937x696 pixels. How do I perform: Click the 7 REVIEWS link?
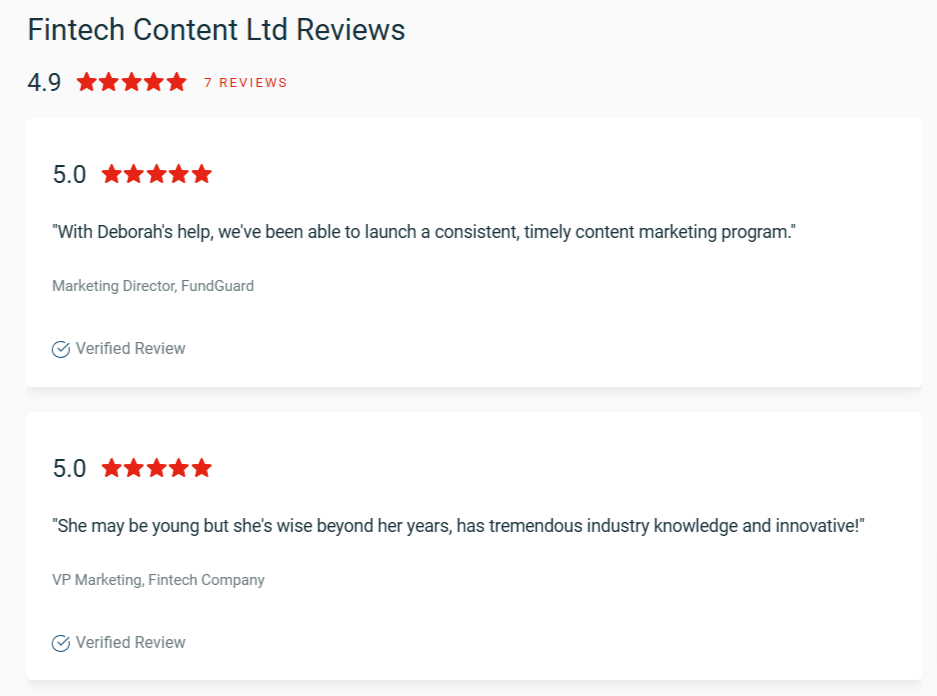246,82
